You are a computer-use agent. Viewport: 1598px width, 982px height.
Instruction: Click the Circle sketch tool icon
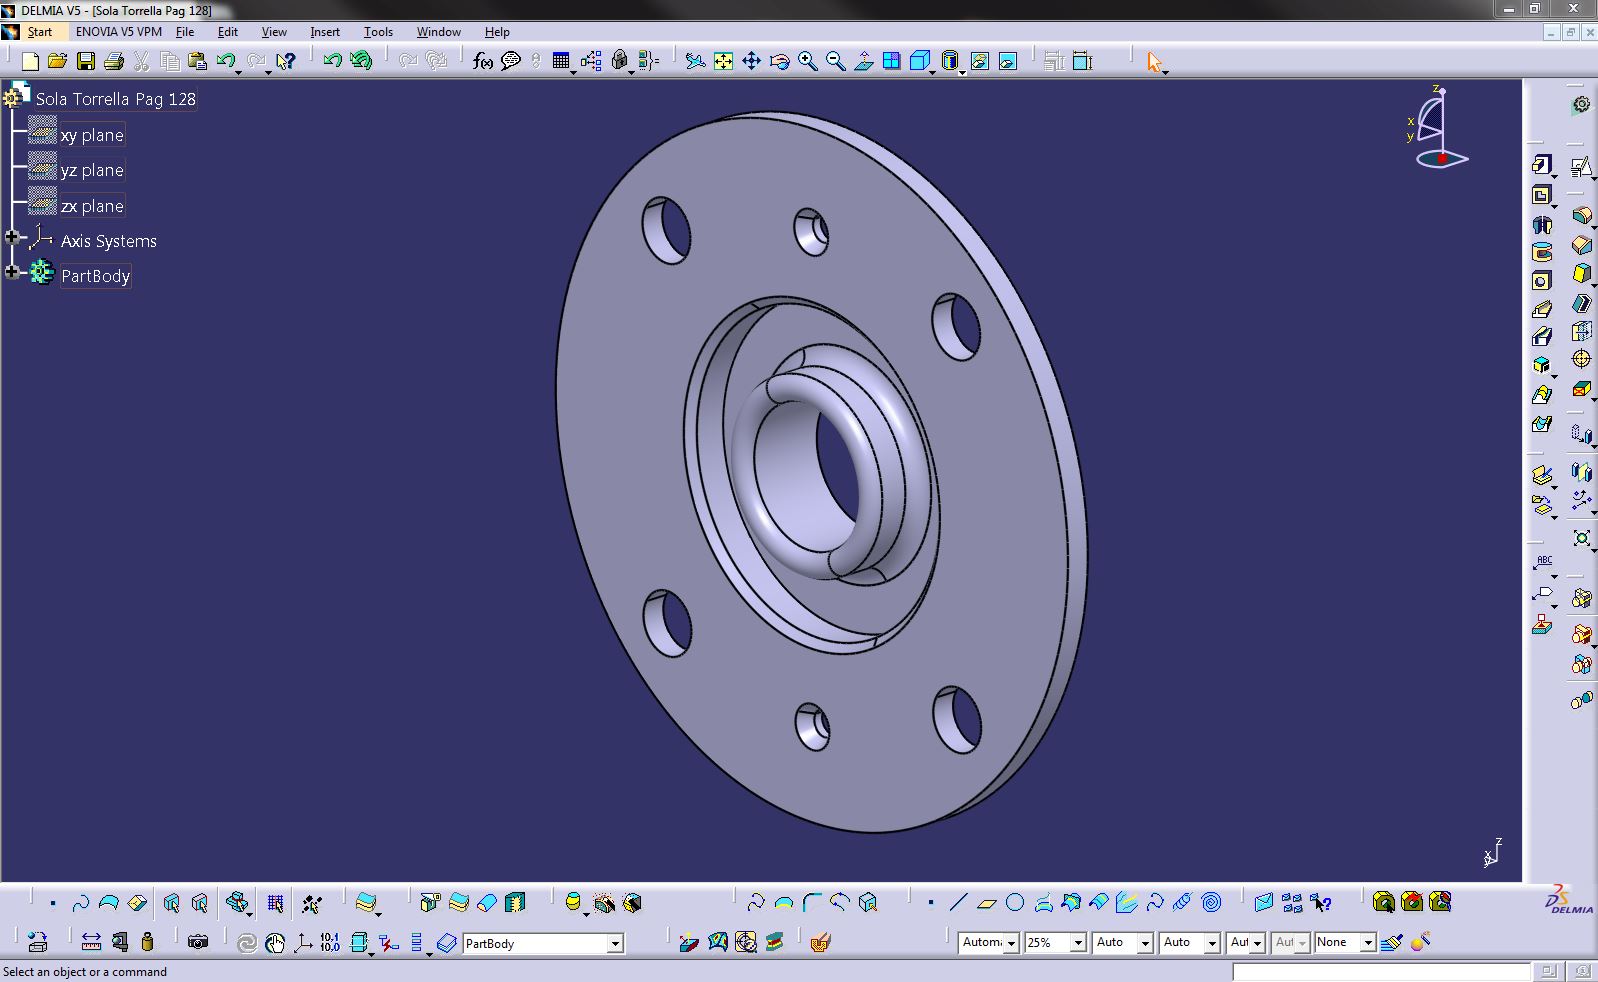pyautogui.click(x=1015, y=903)
